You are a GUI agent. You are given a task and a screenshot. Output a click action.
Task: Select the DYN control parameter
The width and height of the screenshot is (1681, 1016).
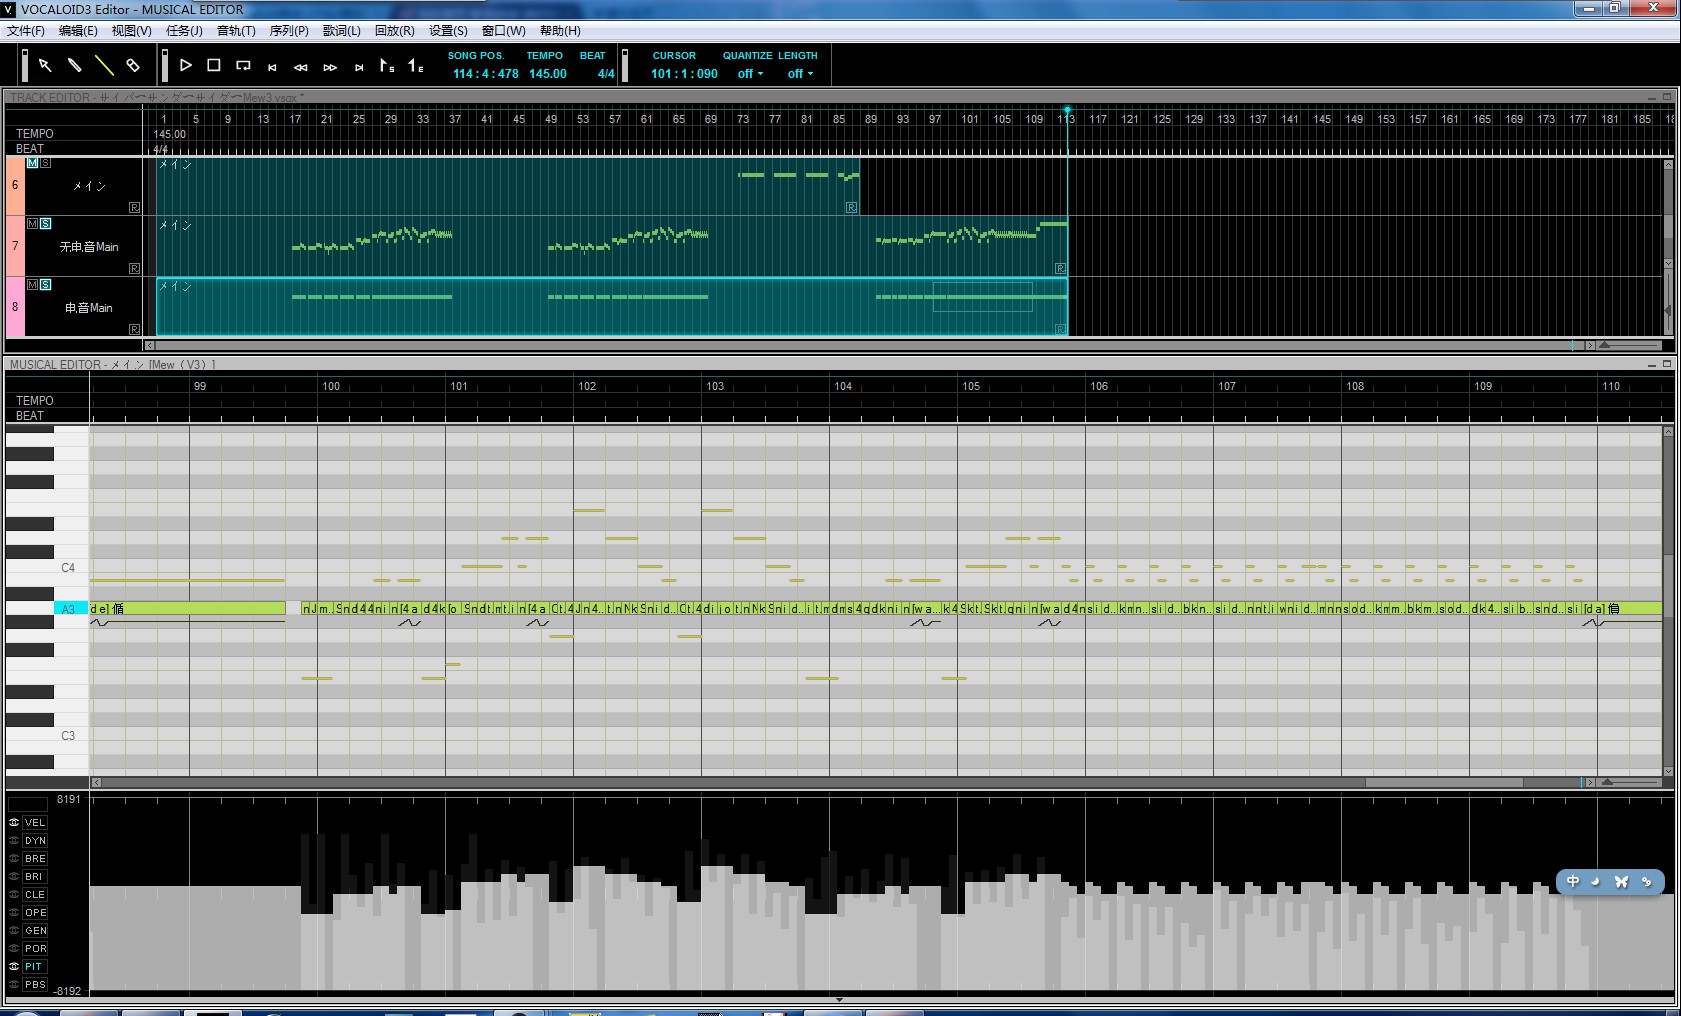point(35,841)
